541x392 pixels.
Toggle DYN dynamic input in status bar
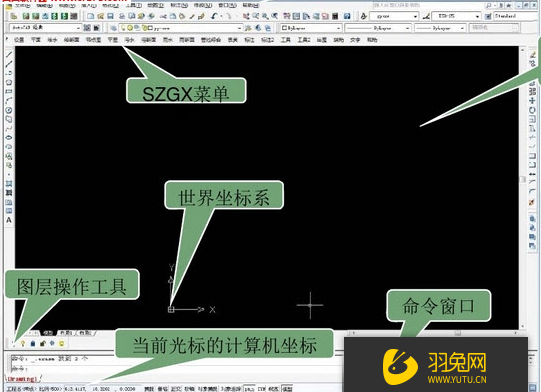click(262, 389)
